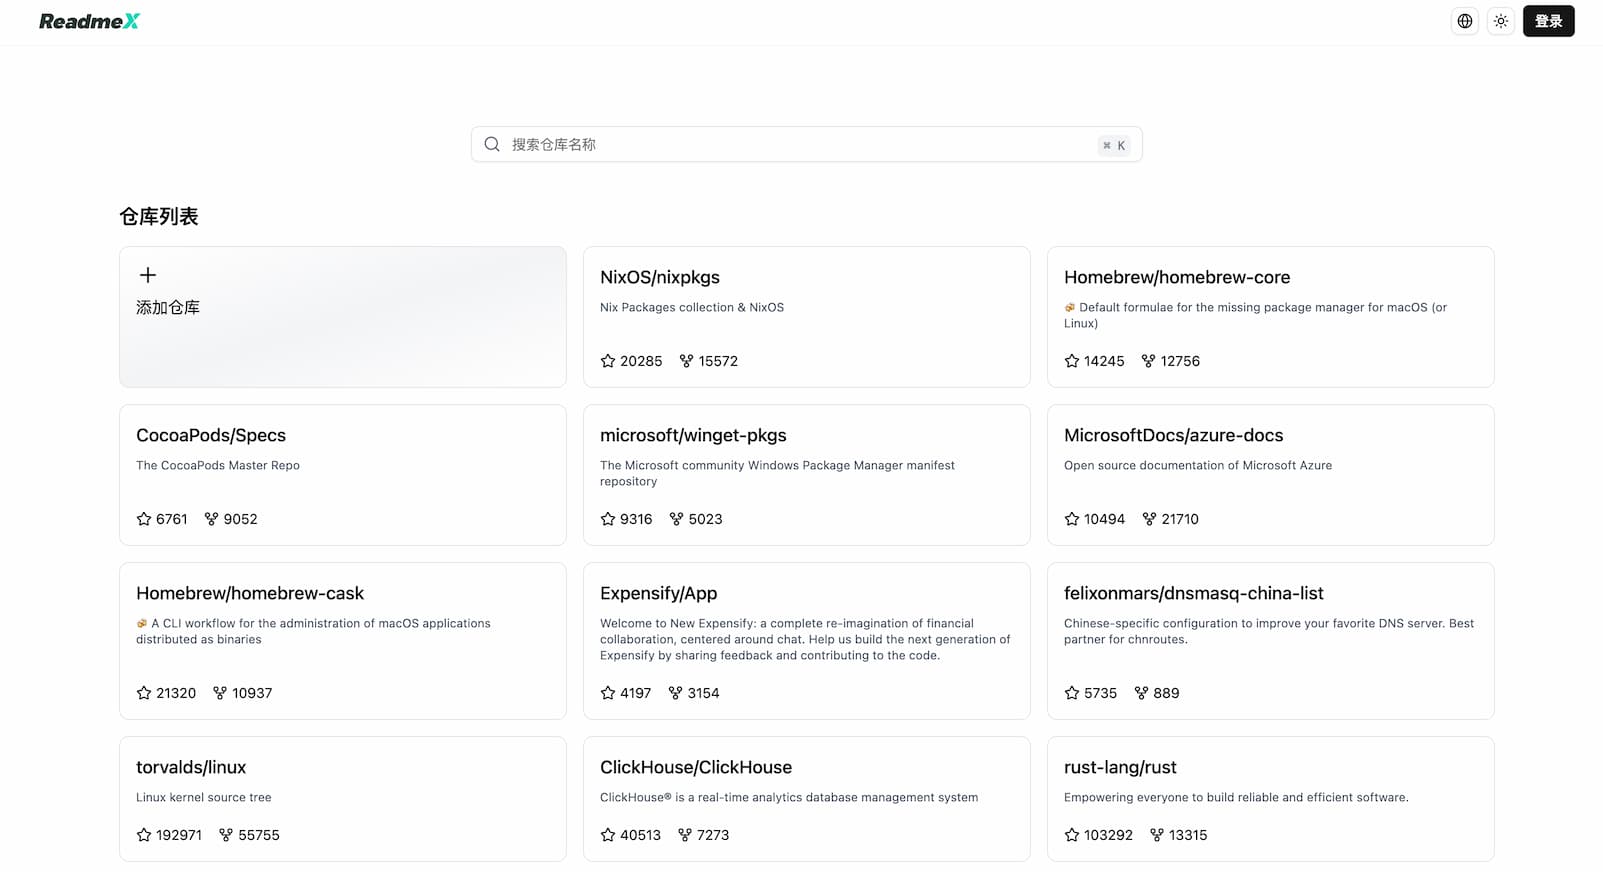Click the ReadmeX logo
Image resolution: width=1603 pixels, height=872 pixels.
pyautogui.click(x=89, y=21)
